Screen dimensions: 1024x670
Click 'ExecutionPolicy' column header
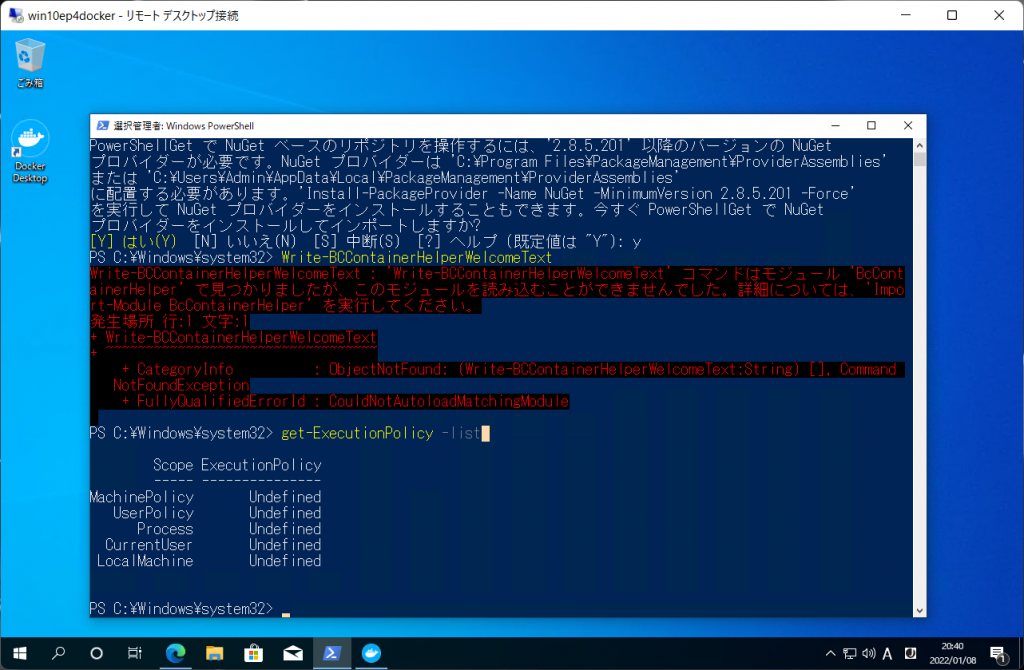tap(261, 465)
